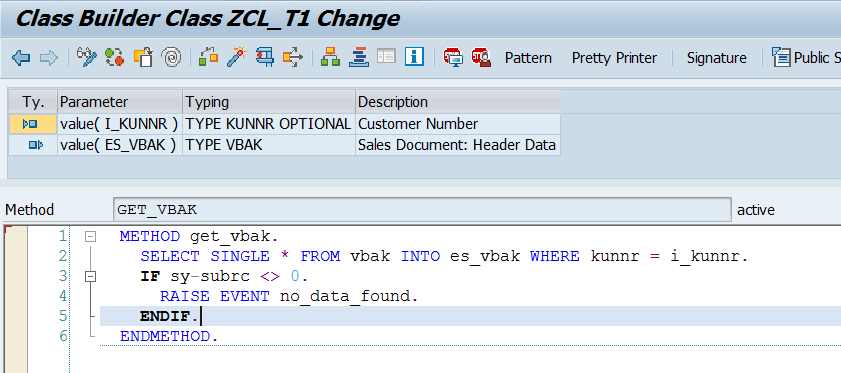The image size is (841, 373).
Task: Select the exporting parameter type icon for ES_VBAK
Action: 35,145
